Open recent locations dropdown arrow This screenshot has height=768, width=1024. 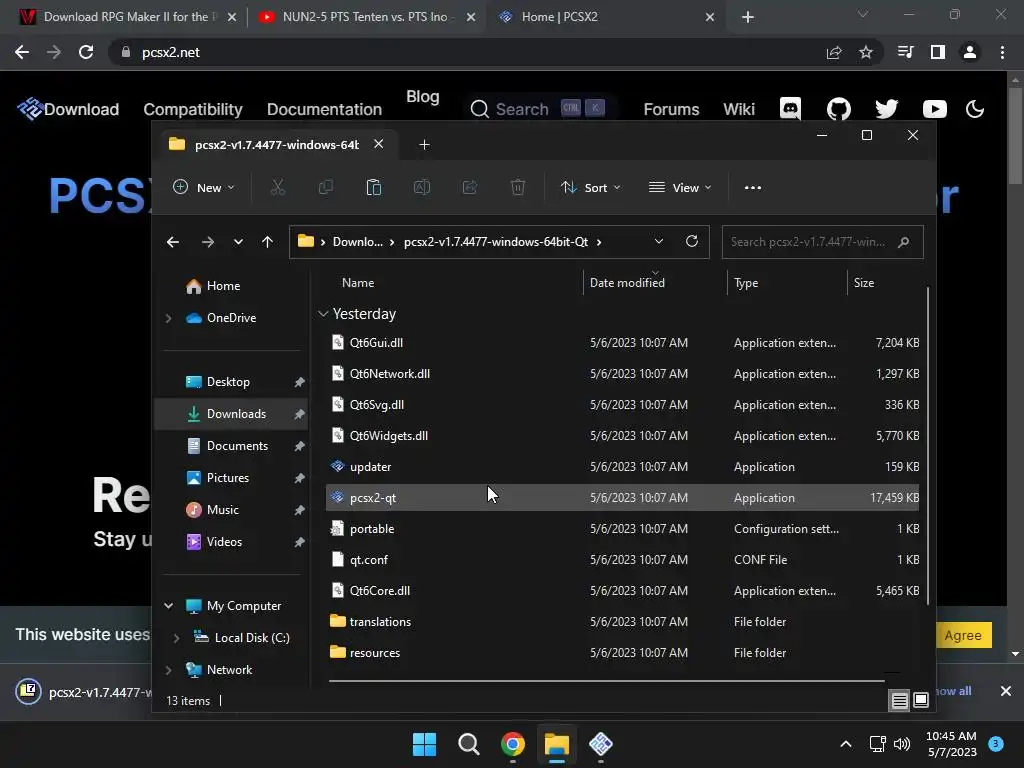(238, 242)
